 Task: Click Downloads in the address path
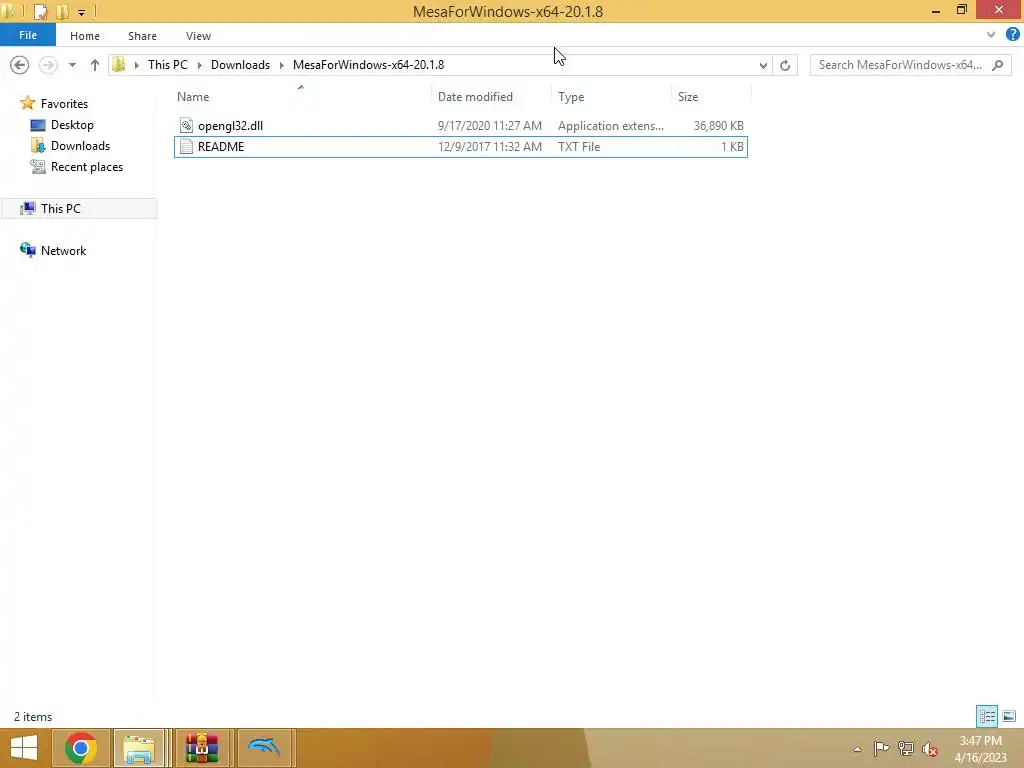click(x=240, y=65)
